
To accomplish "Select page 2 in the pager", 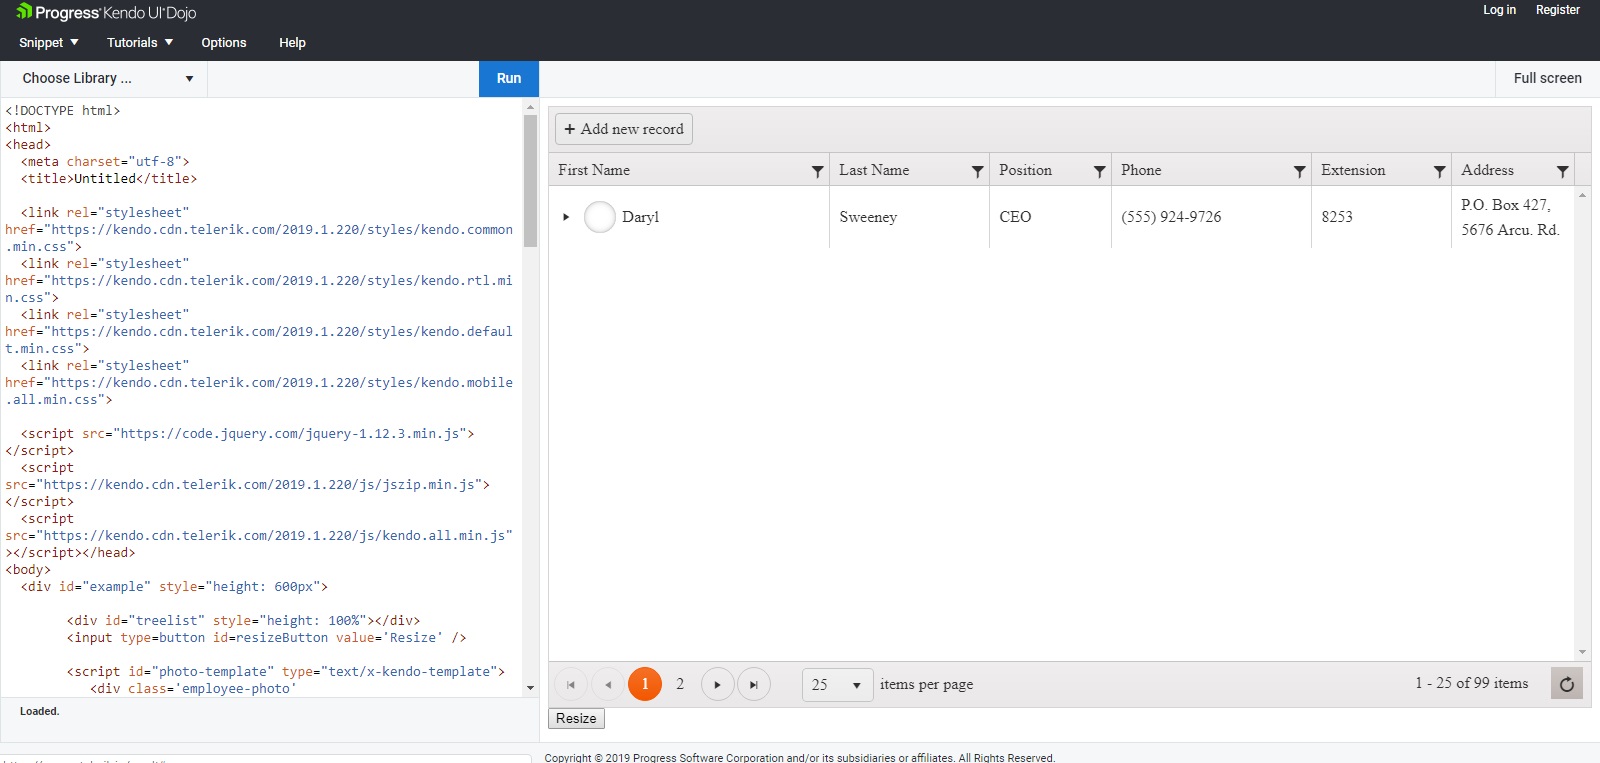I will pos(680,684).
